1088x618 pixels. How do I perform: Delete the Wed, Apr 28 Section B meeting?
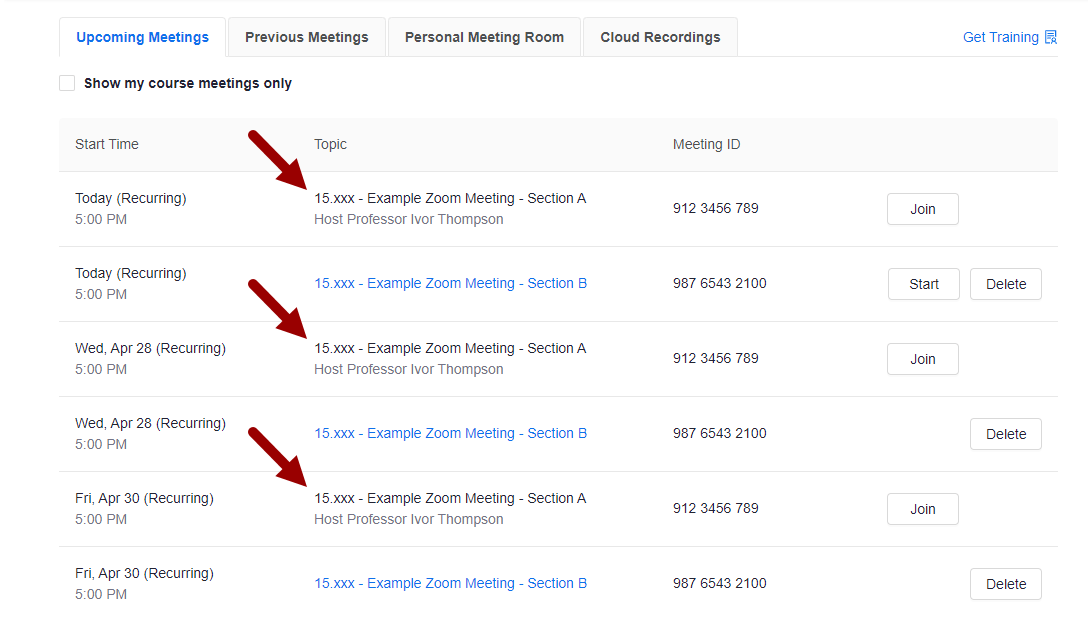[x=1005, y=433]
